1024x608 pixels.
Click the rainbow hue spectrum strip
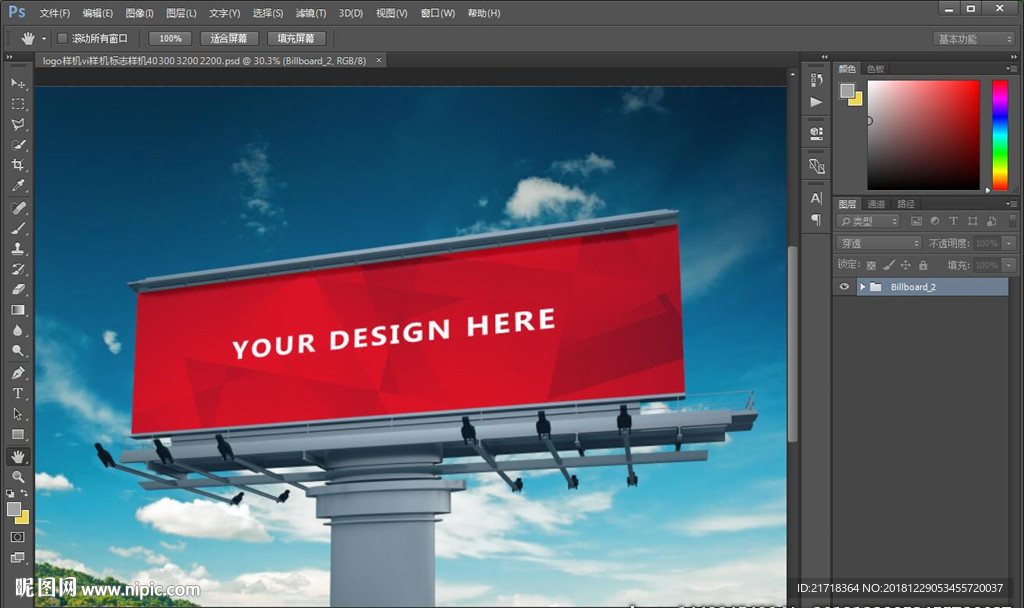point(999,134)
